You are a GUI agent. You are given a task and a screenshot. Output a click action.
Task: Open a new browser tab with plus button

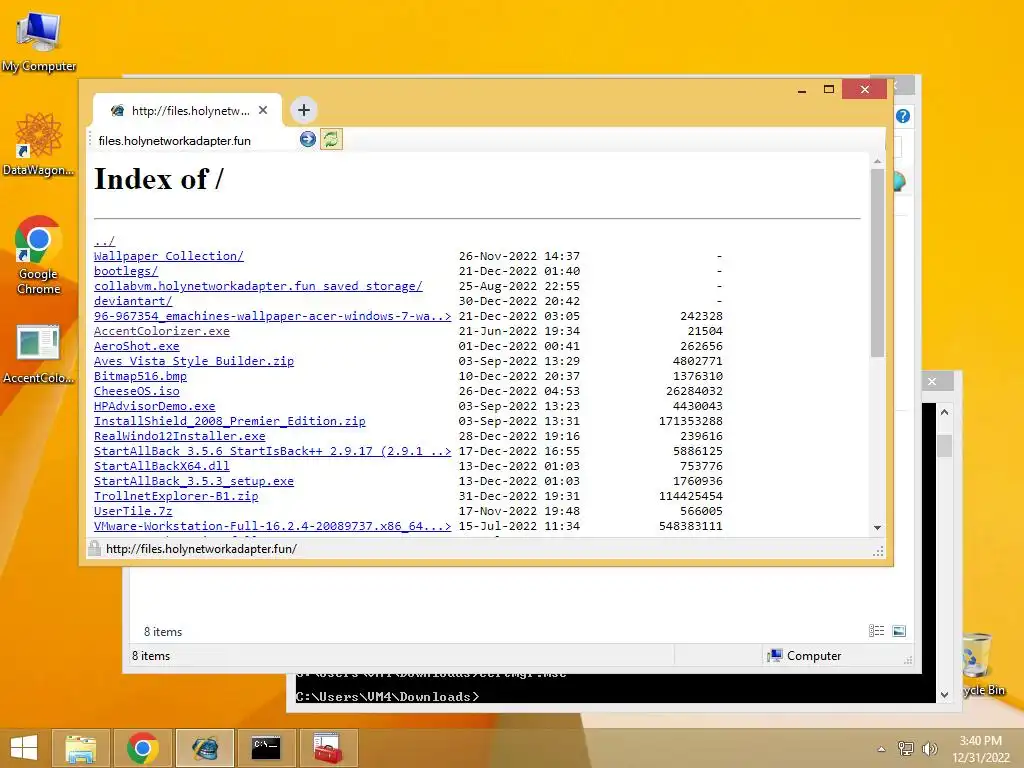coord(304,110)
